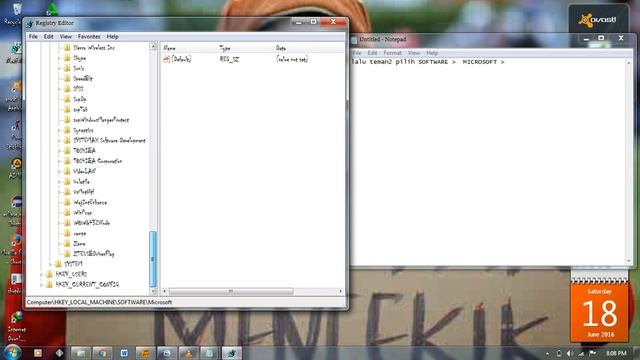Expand the HKEY_CURRENT_CONFIG hive
This screenshot has width=640, height=360.
click(x=41, y=284)
